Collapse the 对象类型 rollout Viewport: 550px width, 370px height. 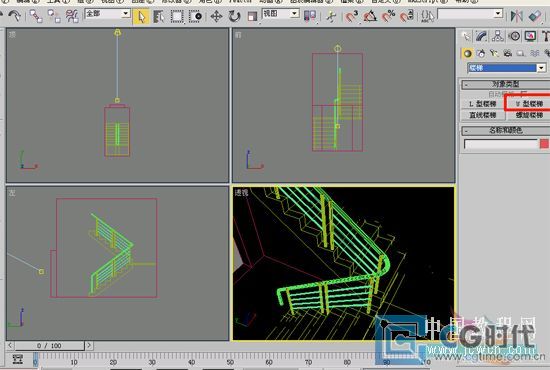(x=505, y=84)
